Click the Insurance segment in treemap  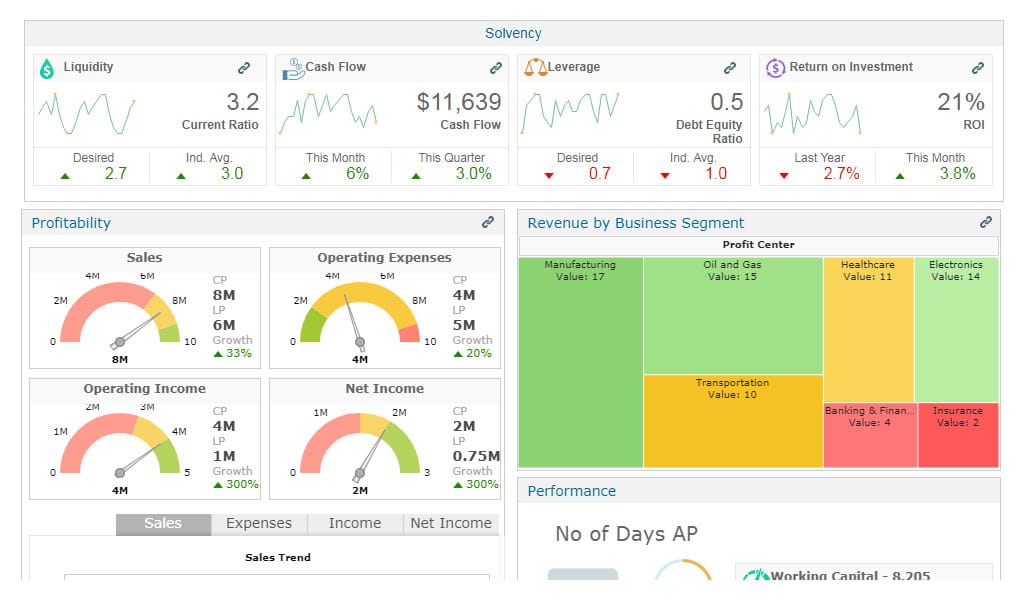(958, 435)
